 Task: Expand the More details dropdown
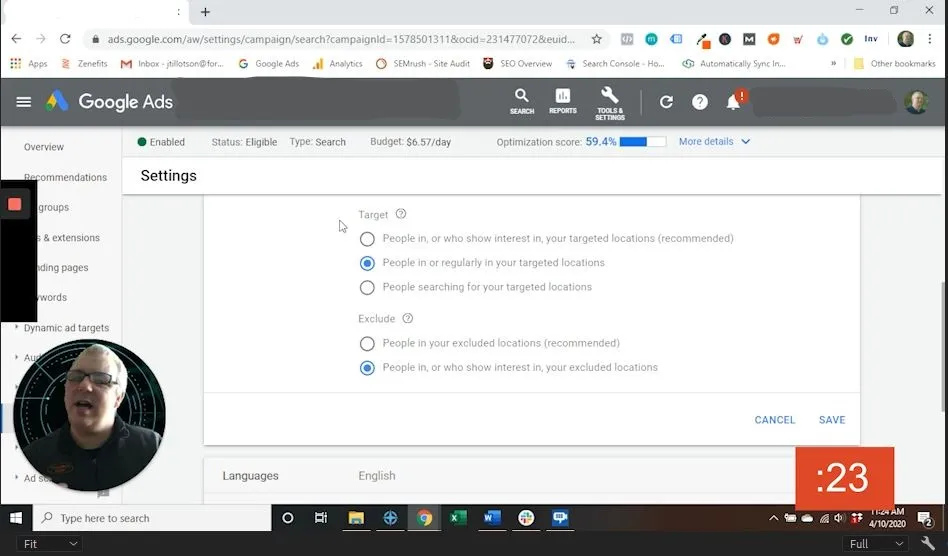tap(714, 142)
